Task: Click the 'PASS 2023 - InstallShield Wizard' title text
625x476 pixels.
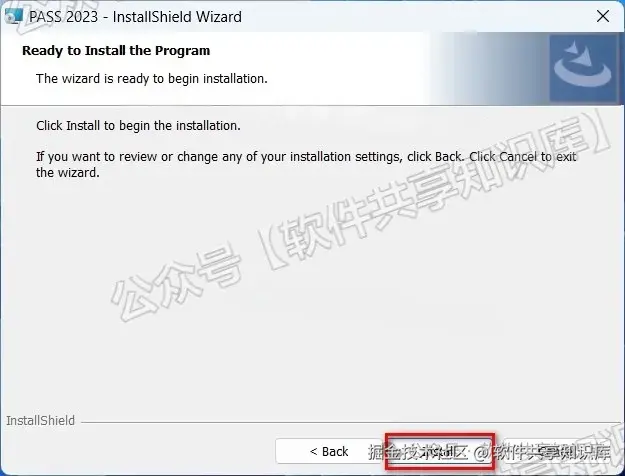Action: [136, 17]
